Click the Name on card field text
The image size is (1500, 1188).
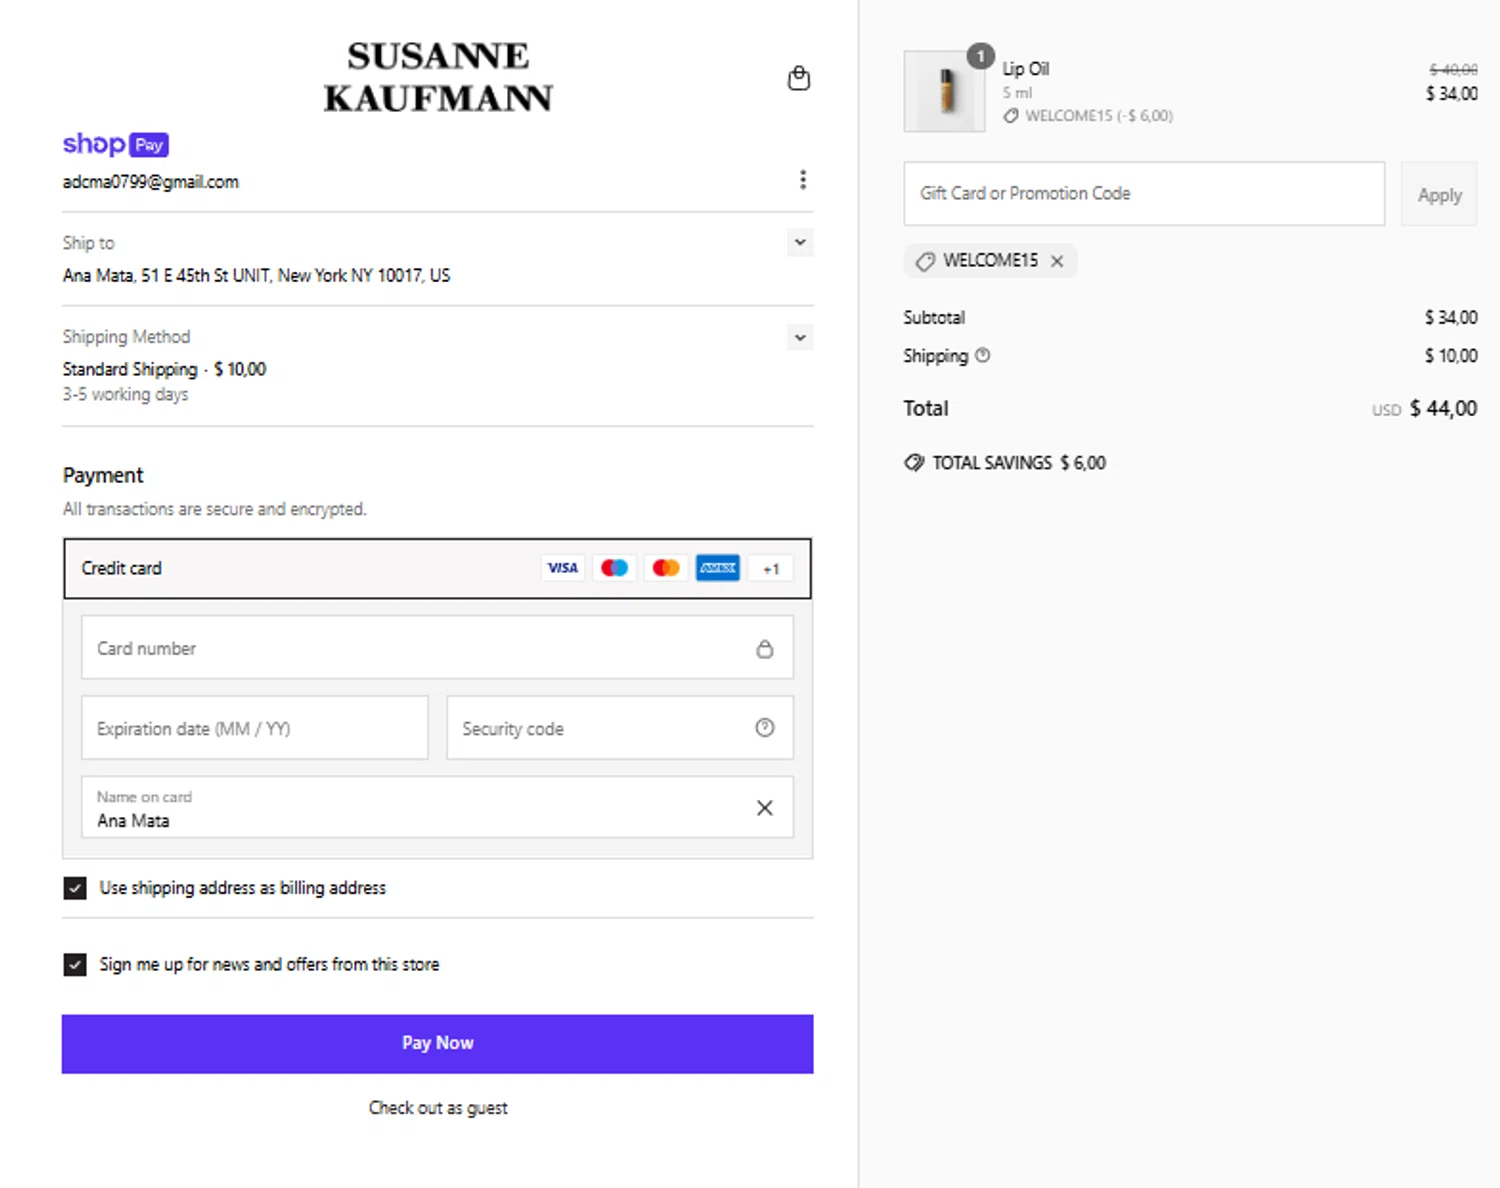(133, 821)
